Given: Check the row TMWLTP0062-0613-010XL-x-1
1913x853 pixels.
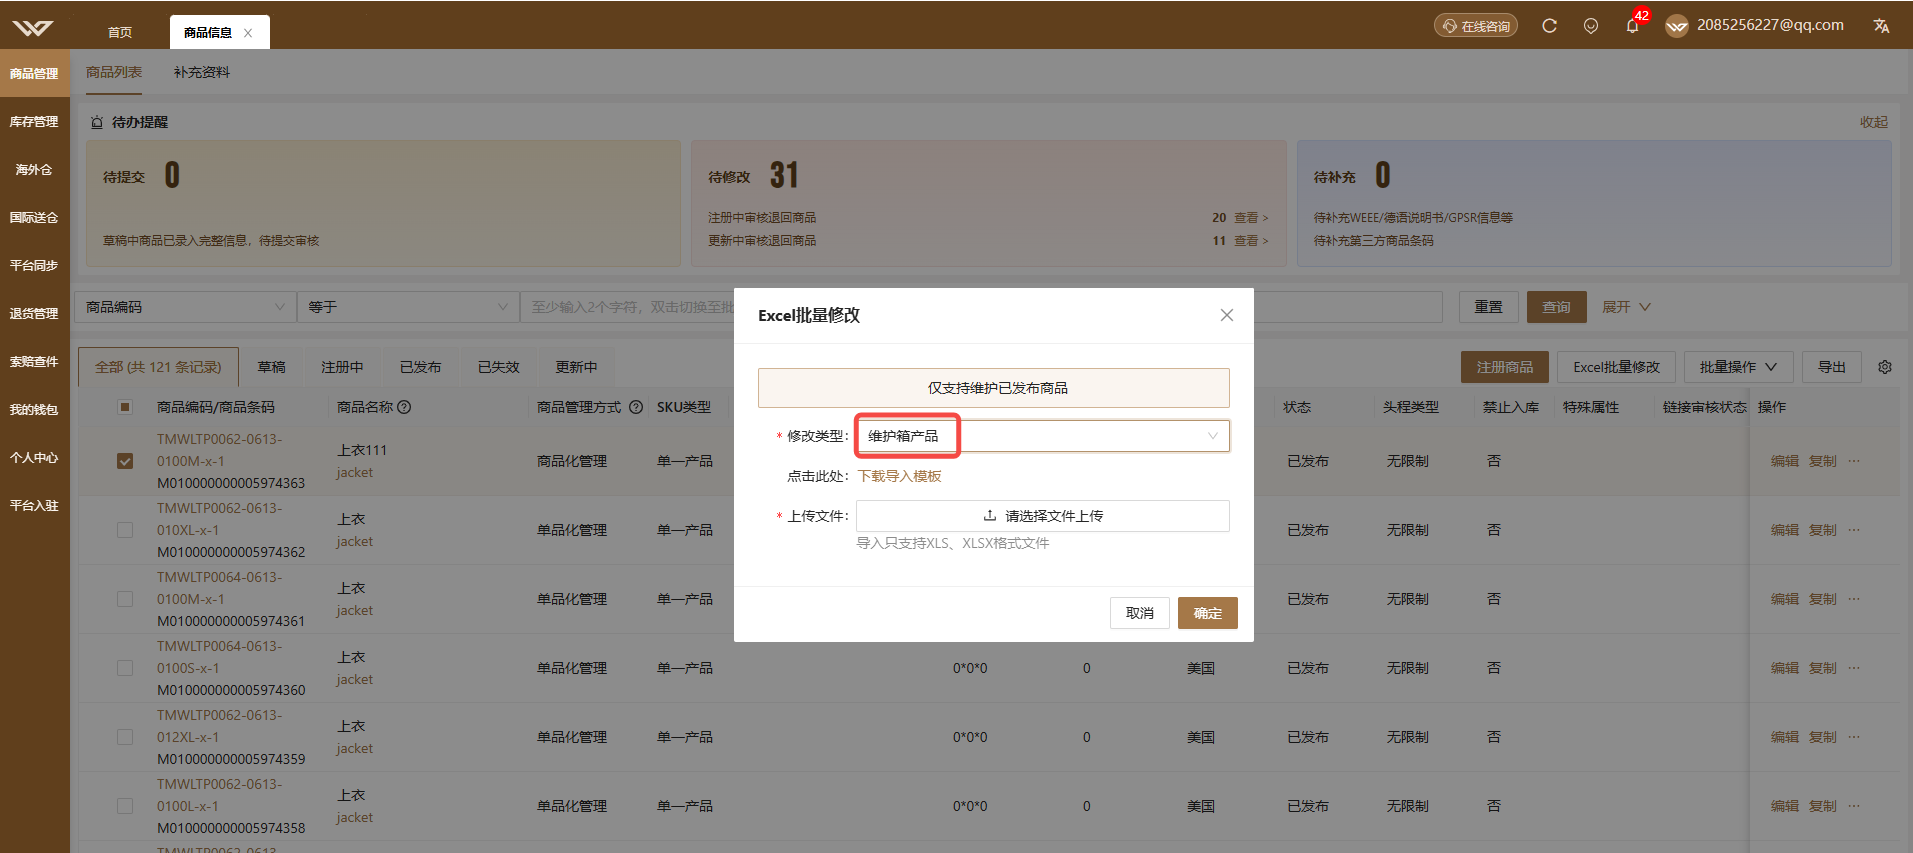Looking at the screenshot, I should 125,530.
